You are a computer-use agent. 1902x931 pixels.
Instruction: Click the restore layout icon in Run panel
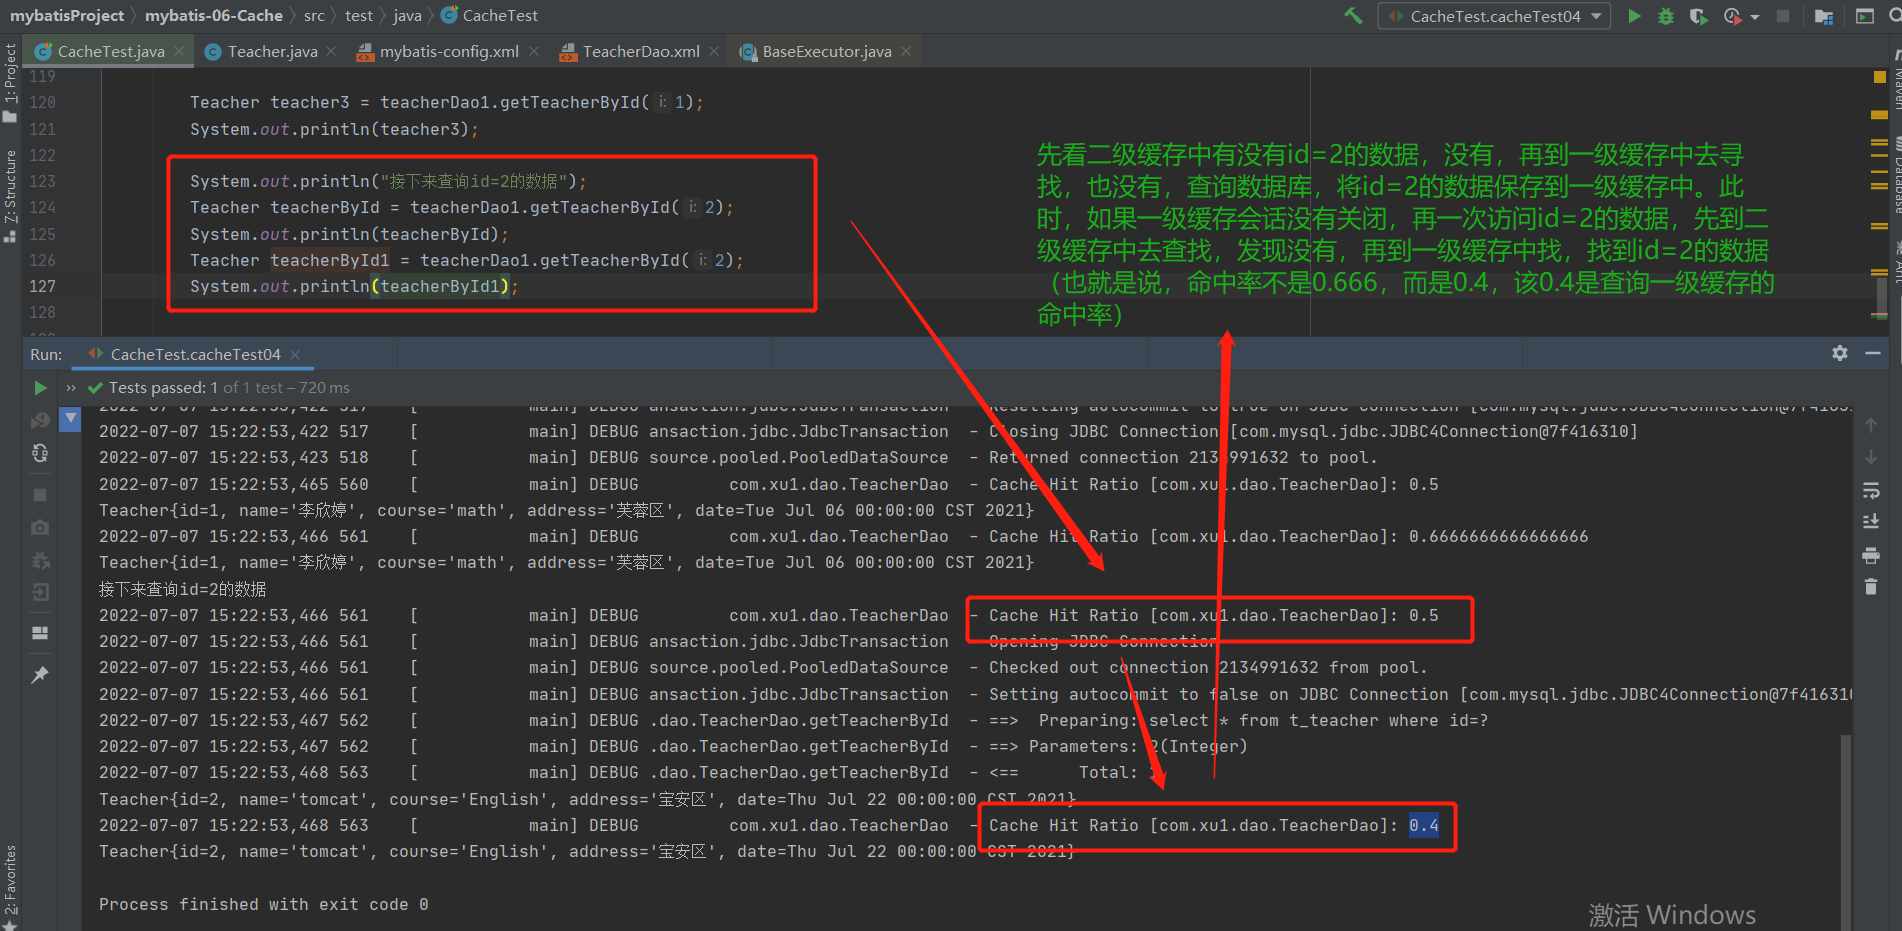40,633
